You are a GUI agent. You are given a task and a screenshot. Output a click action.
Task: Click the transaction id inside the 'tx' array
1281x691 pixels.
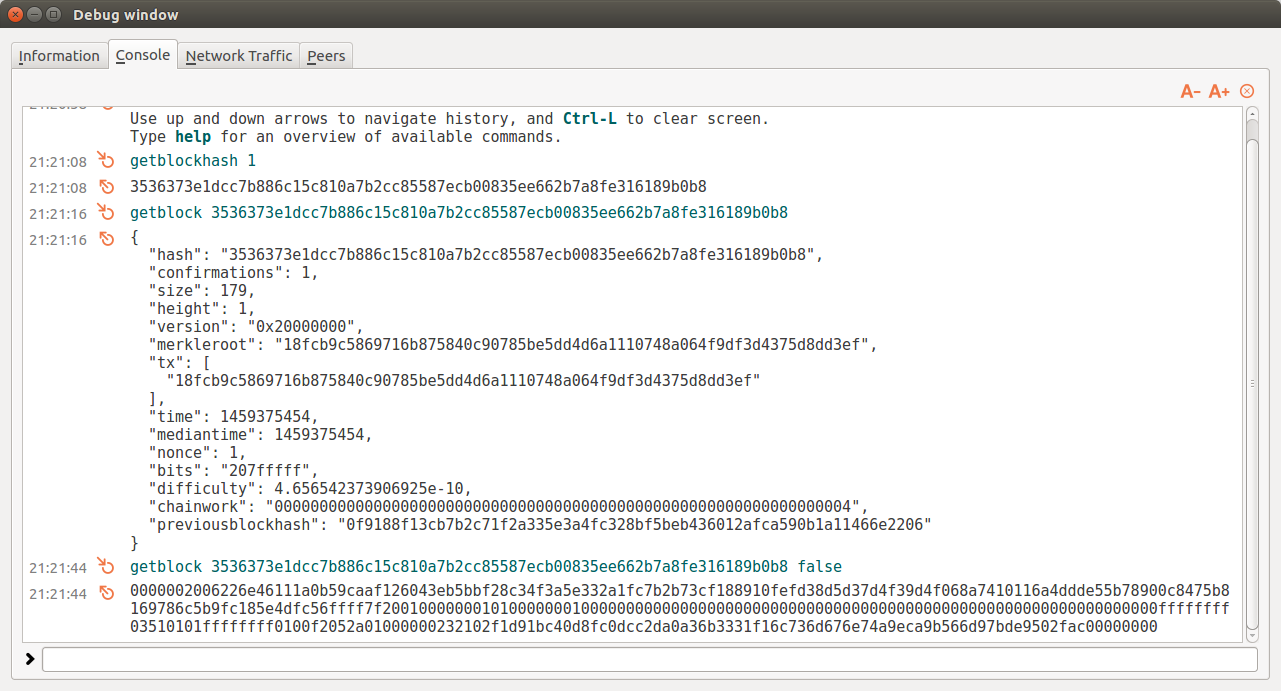click(464, 381)
